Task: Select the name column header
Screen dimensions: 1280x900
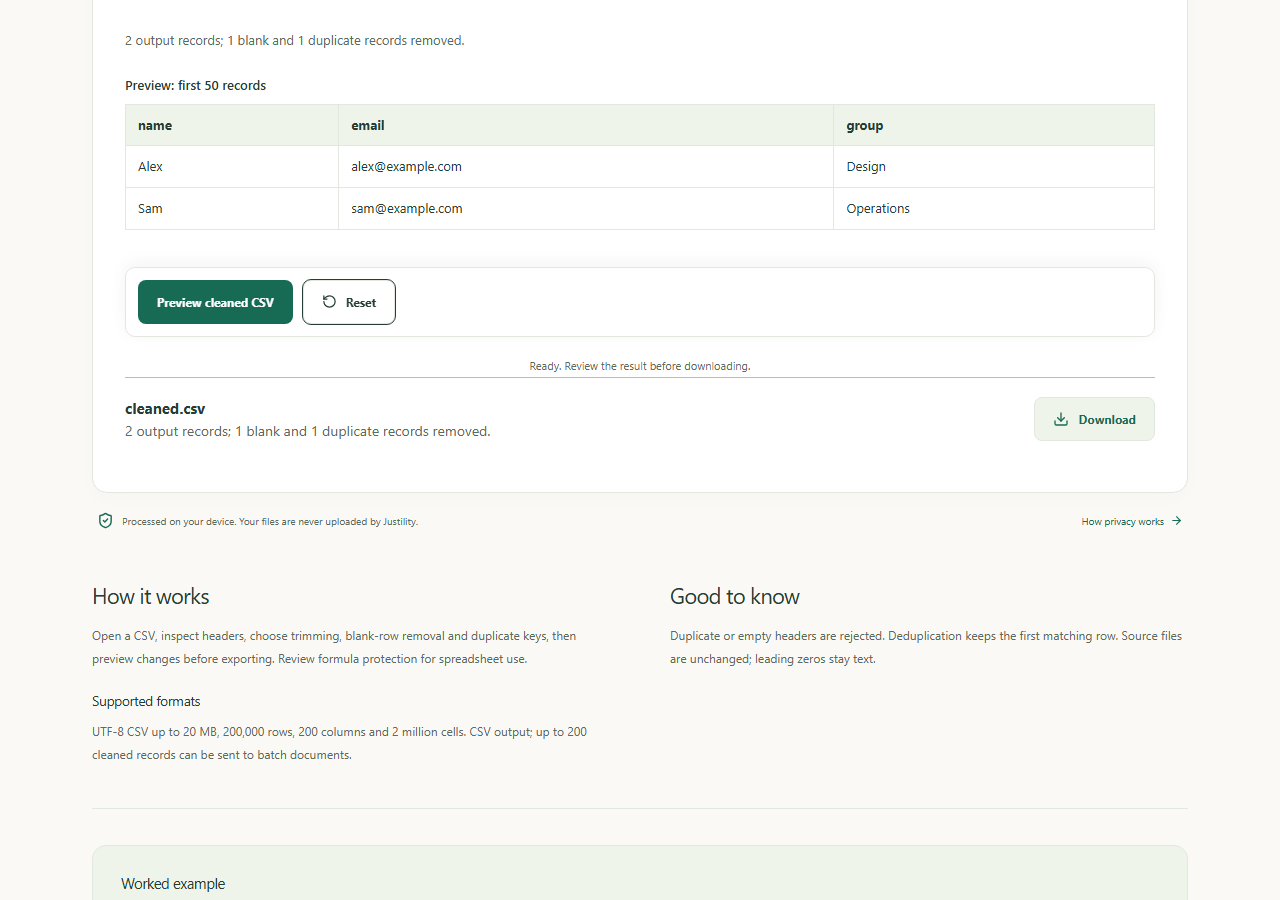Action: pyautogui.click(x=232, y=125)
